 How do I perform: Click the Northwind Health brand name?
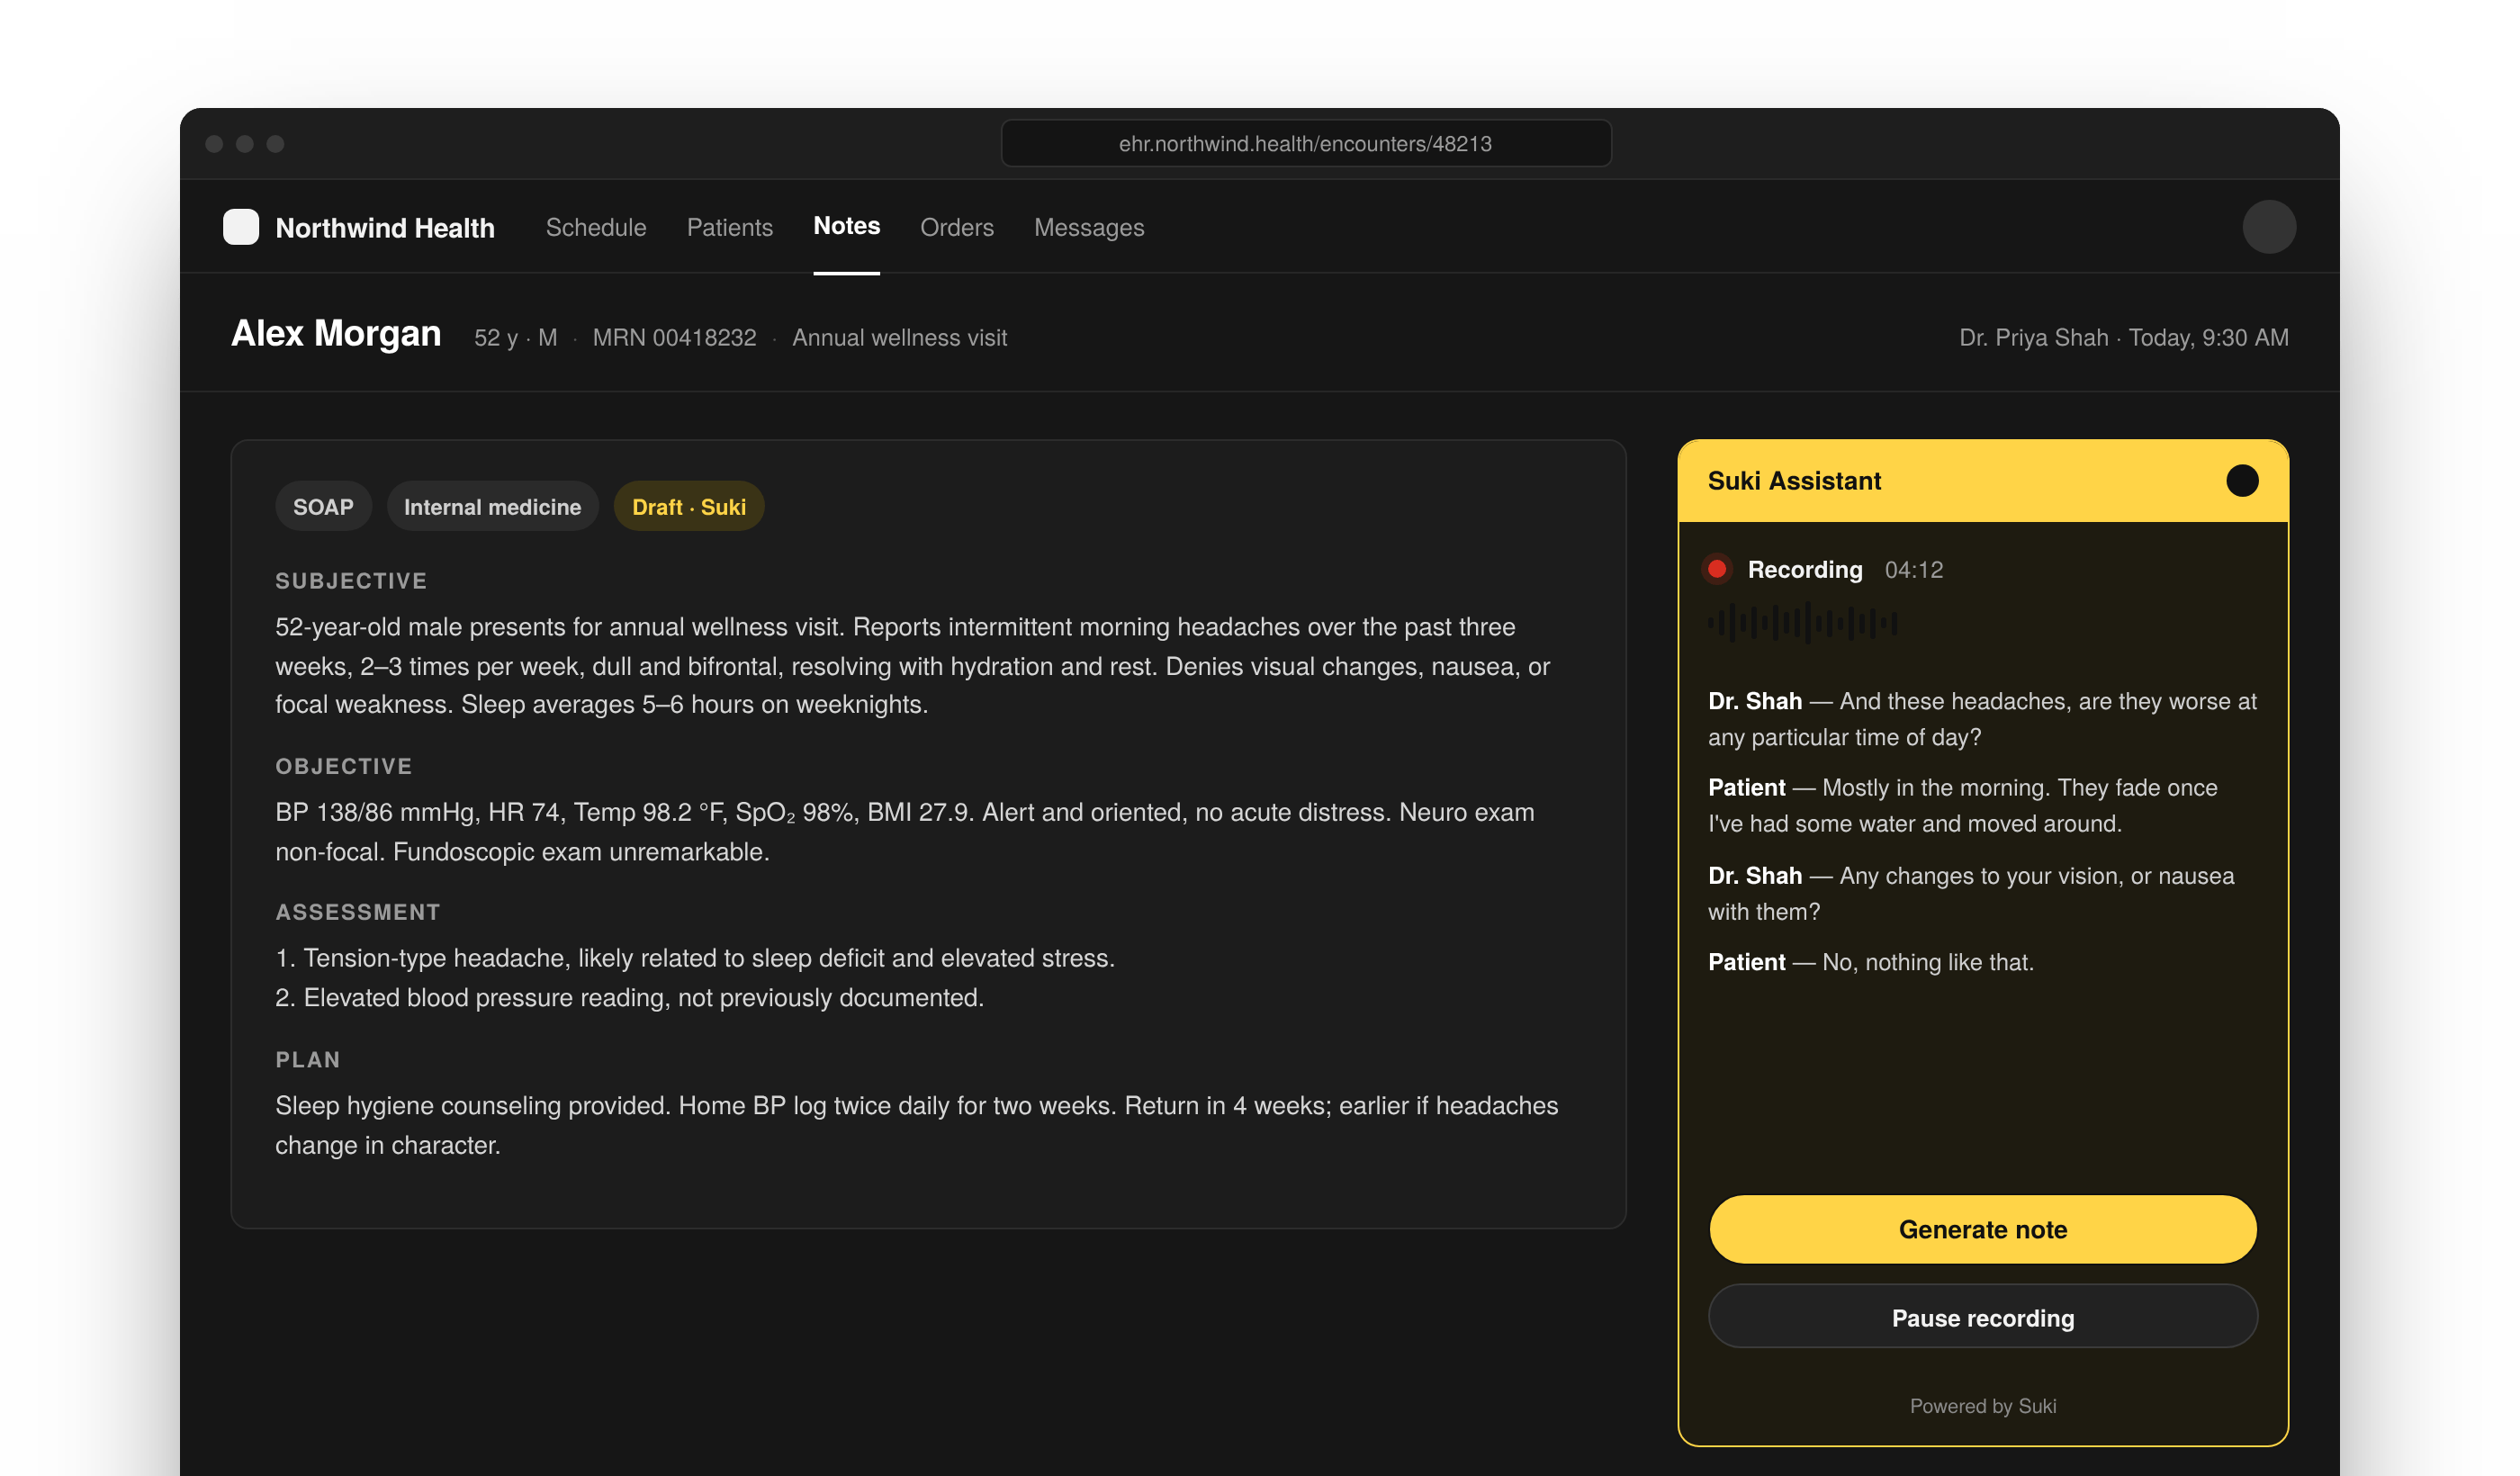click(385, 228)
